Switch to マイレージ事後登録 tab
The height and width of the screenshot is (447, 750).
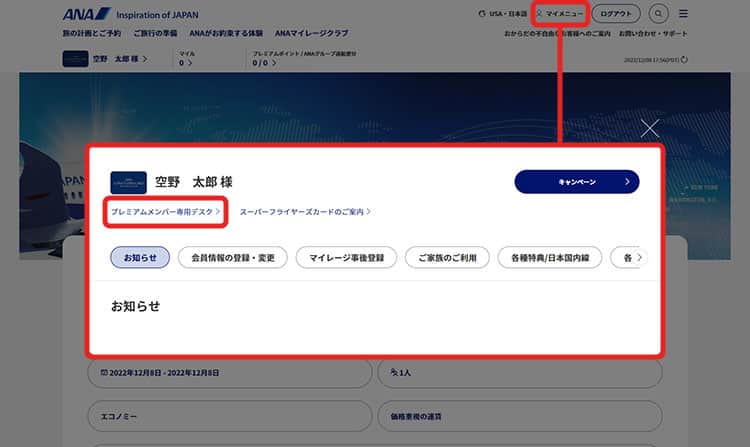pos(346,258)
